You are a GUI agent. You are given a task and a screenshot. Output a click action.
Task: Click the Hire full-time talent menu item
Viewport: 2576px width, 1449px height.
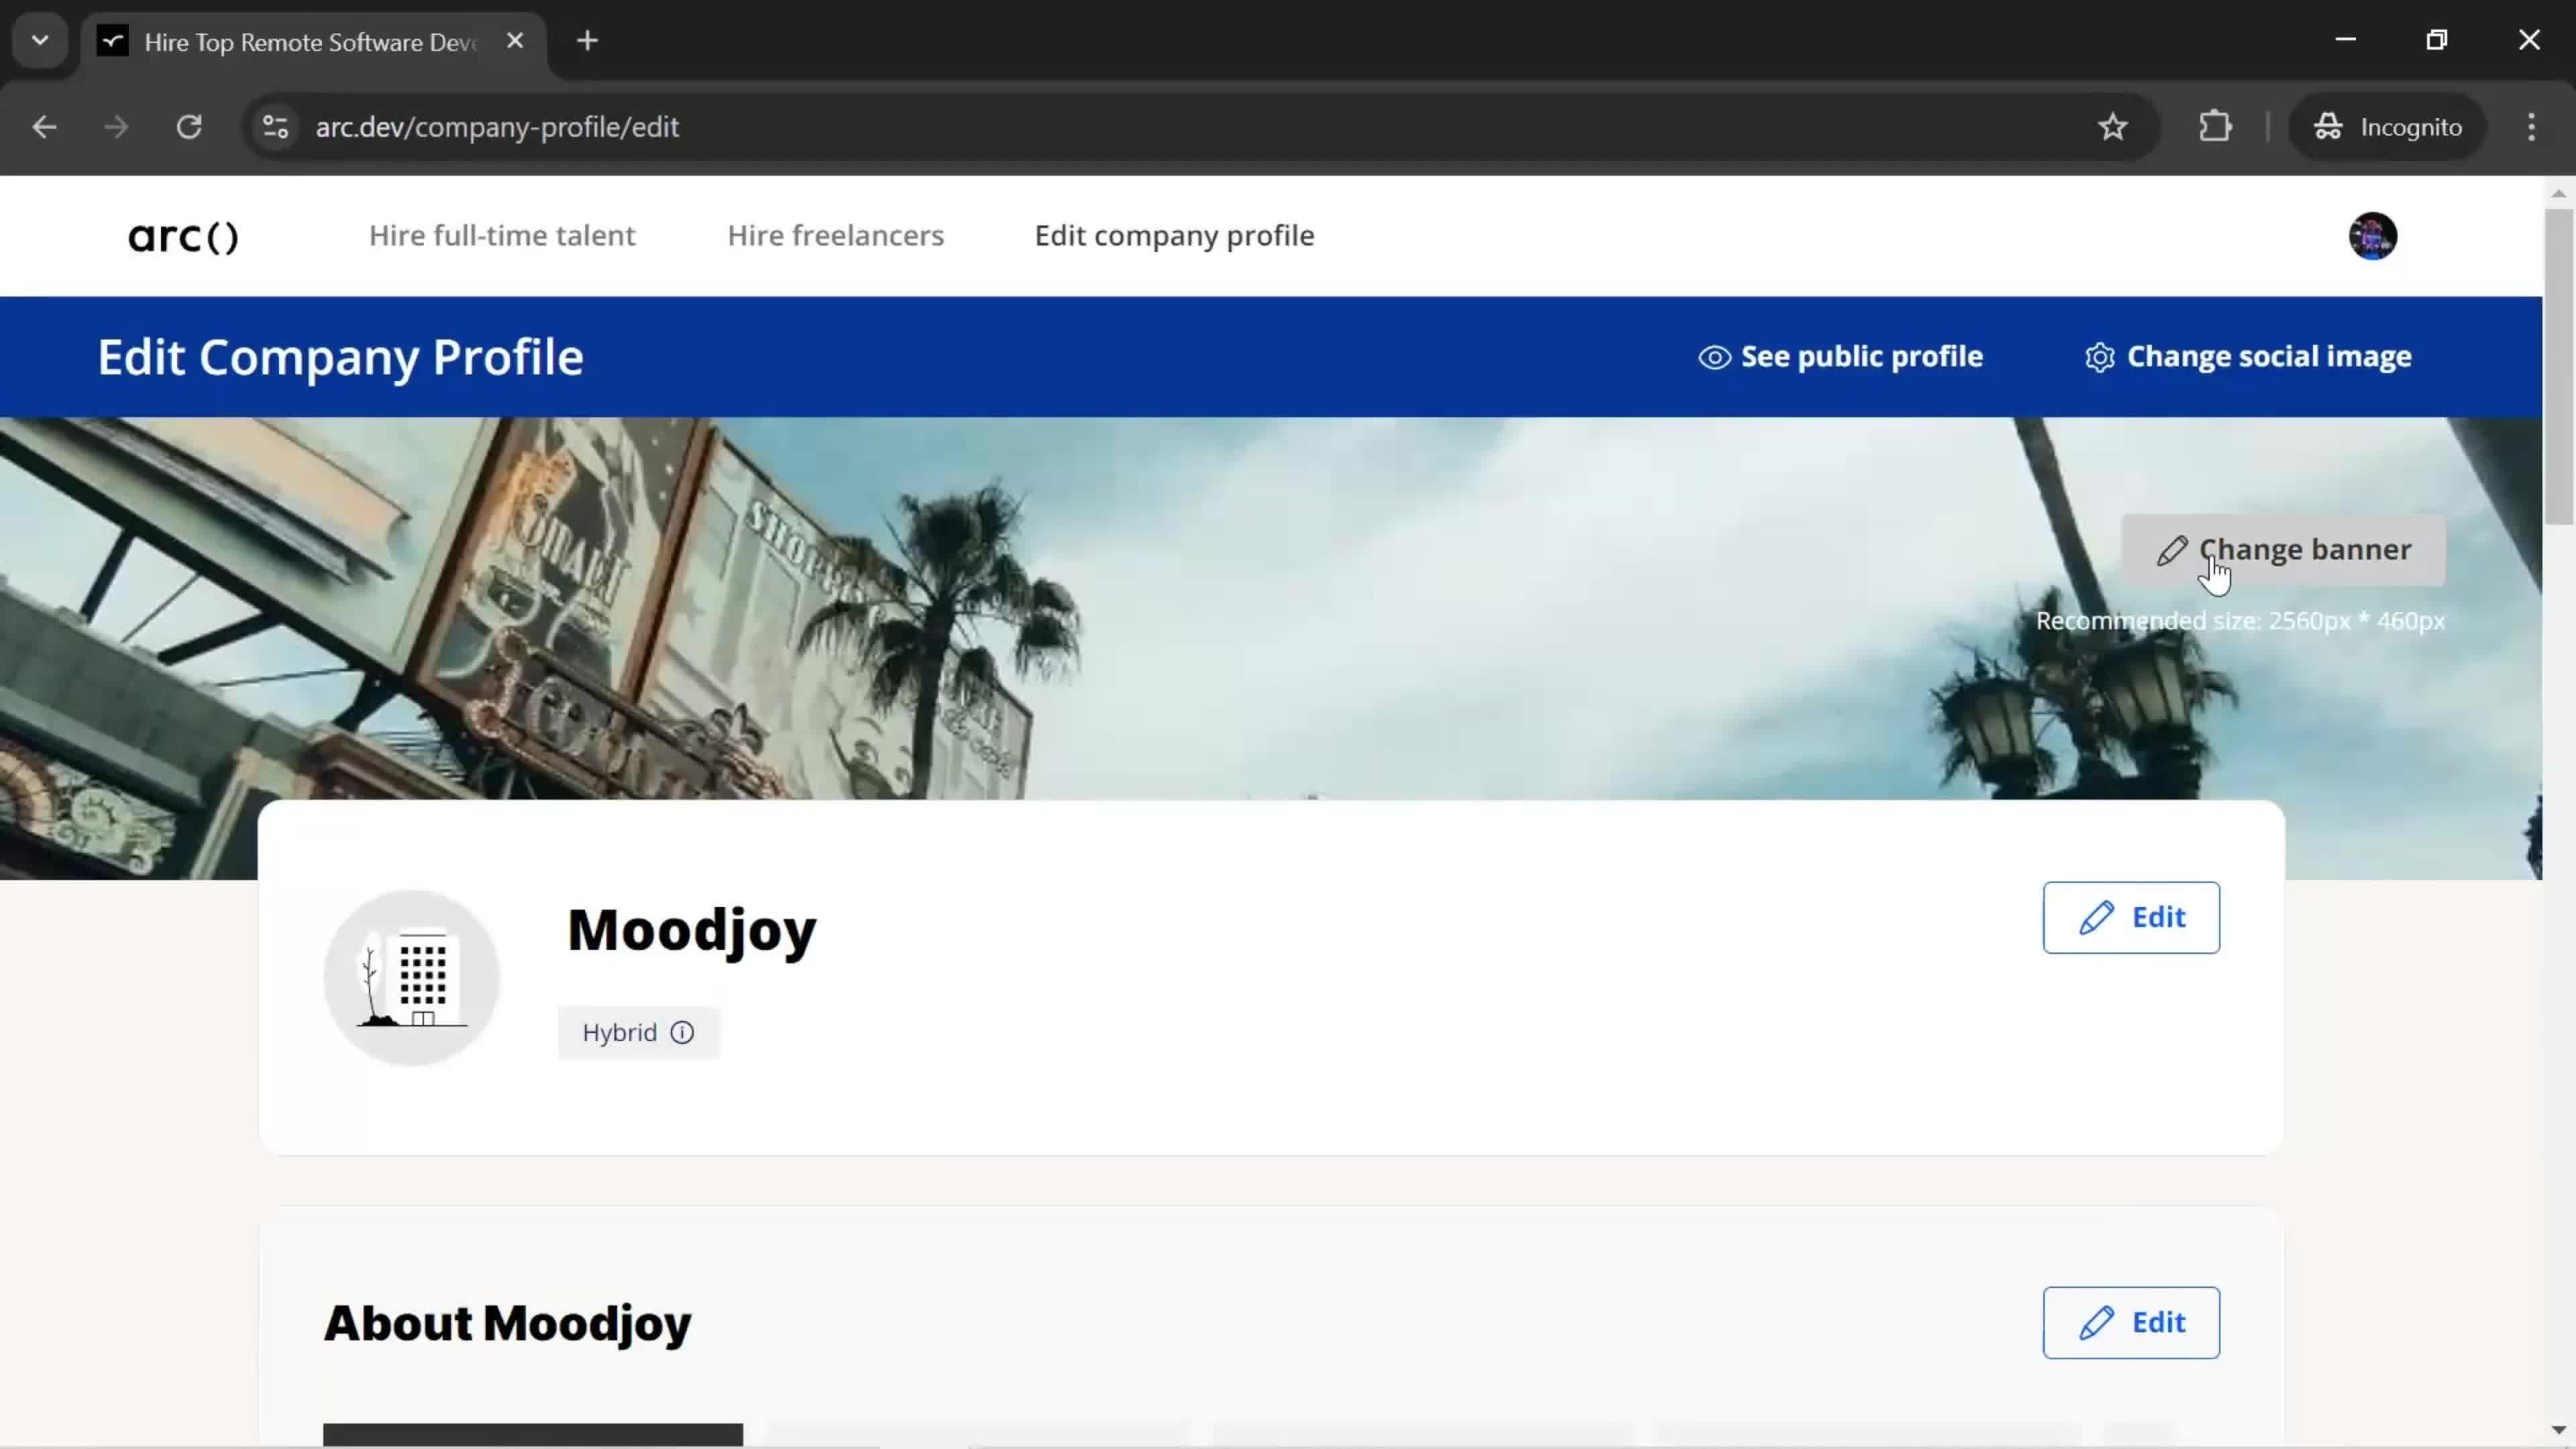point(502,235)
